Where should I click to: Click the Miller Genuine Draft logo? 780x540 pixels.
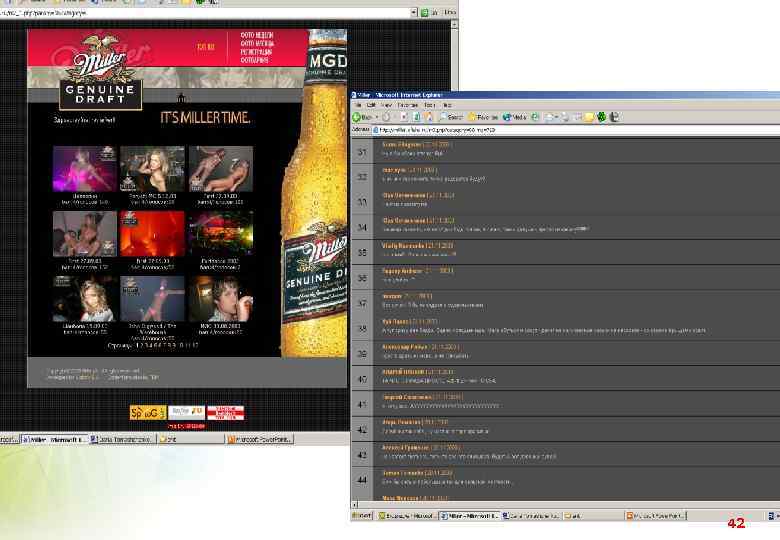(100, 72)
